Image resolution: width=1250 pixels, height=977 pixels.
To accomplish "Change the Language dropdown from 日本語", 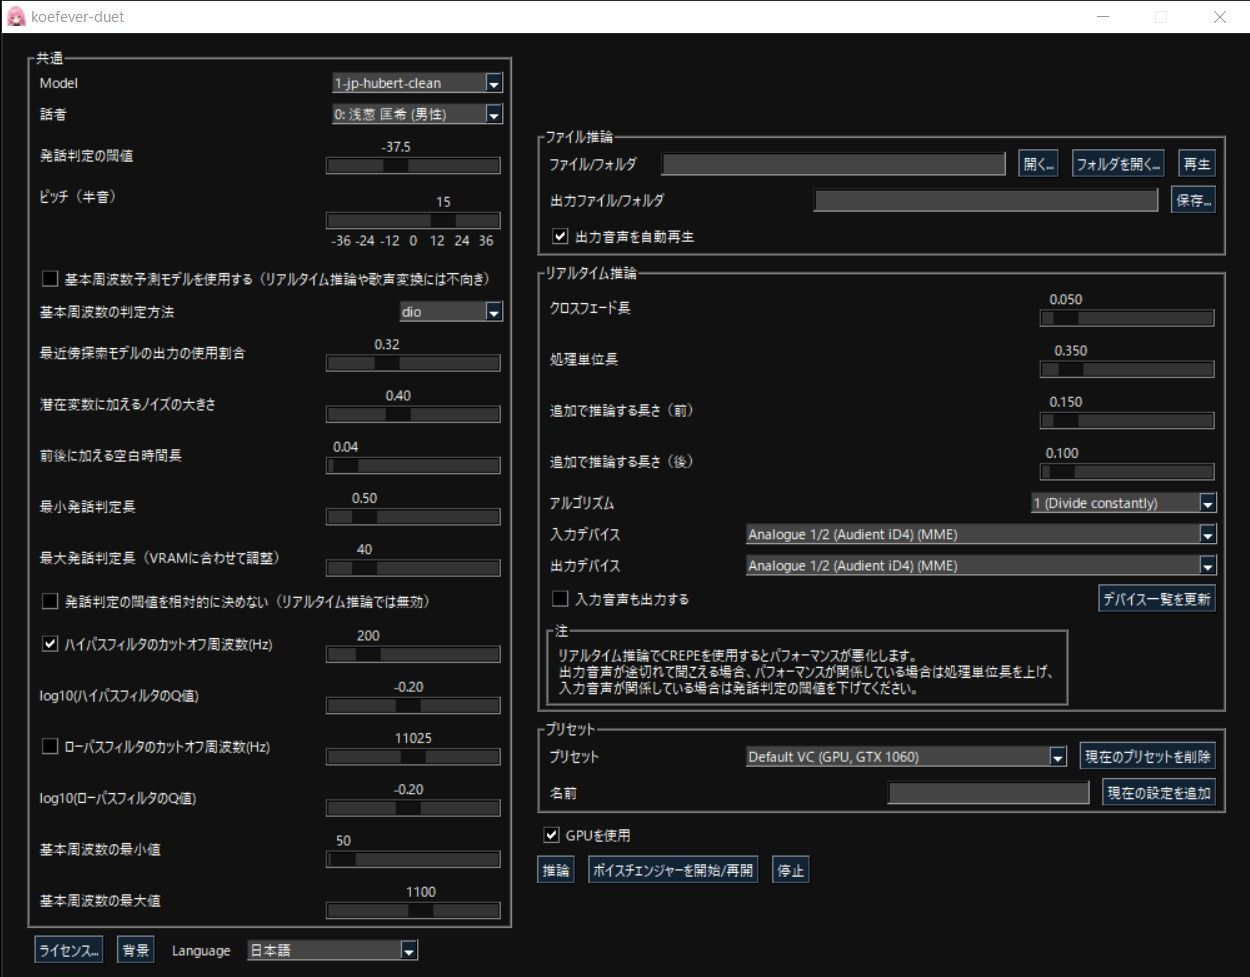I will [x=332, y=951].
